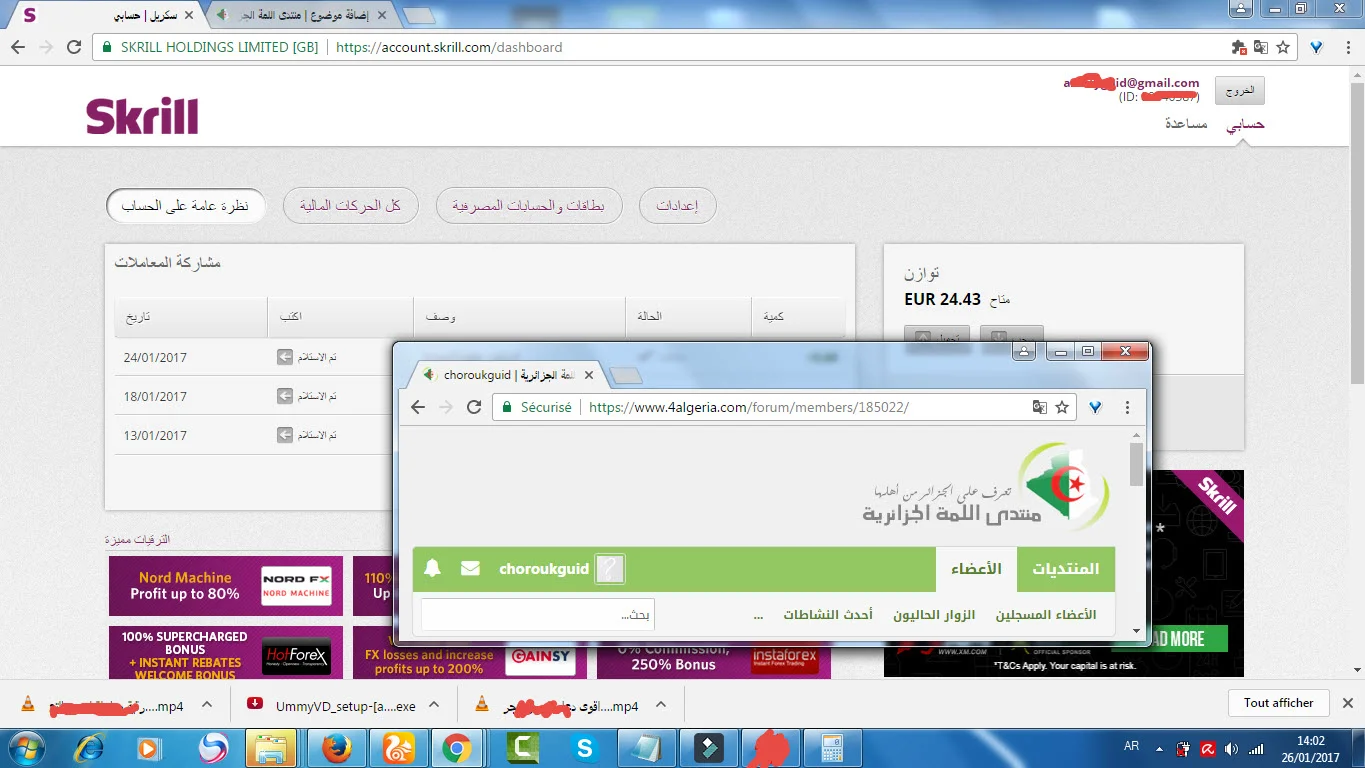Expand the first mp4 download options arrow
Image resolution: width=1365 pixels, height=768 pixels.
pos(206,704)
